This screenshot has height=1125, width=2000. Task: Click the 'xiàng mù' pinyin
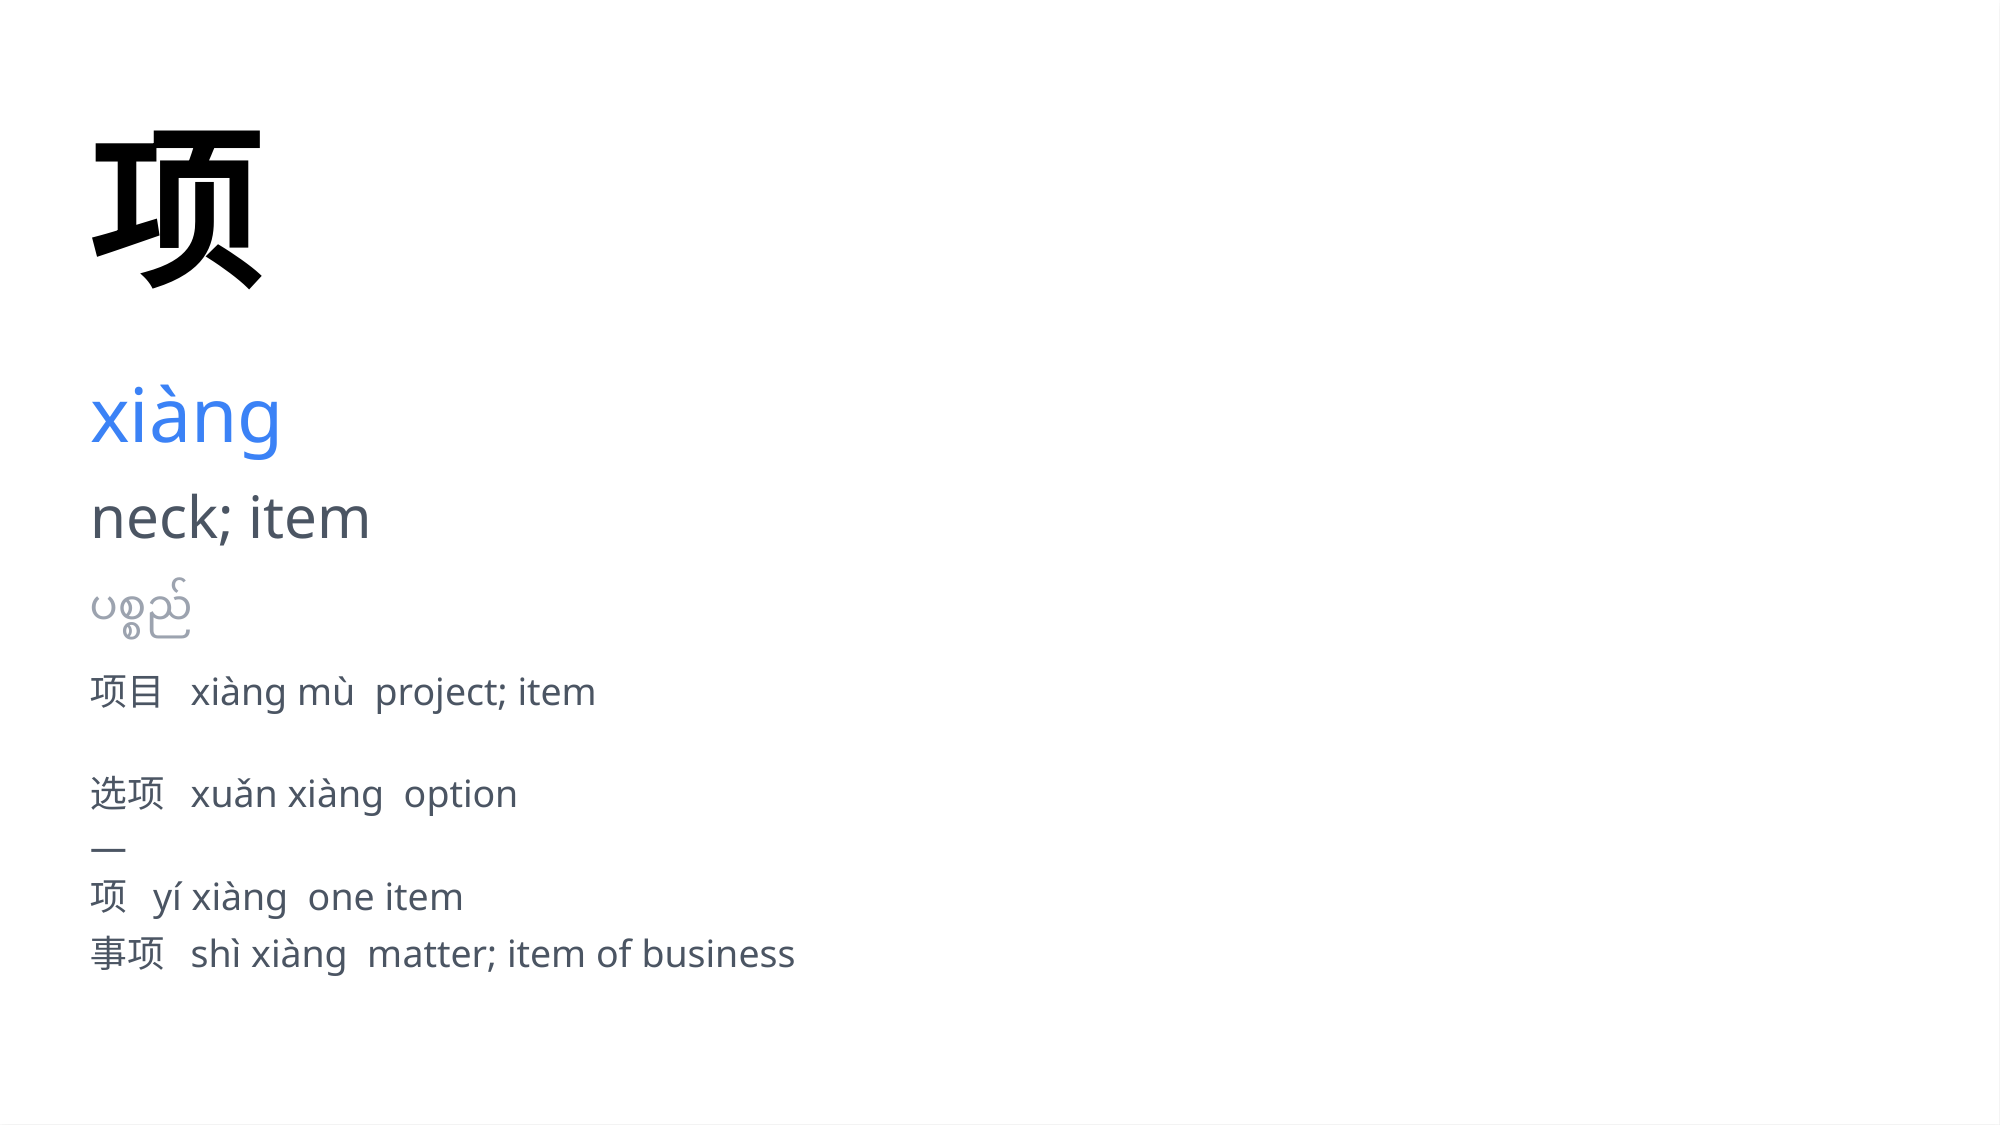[x=272, y=693]
